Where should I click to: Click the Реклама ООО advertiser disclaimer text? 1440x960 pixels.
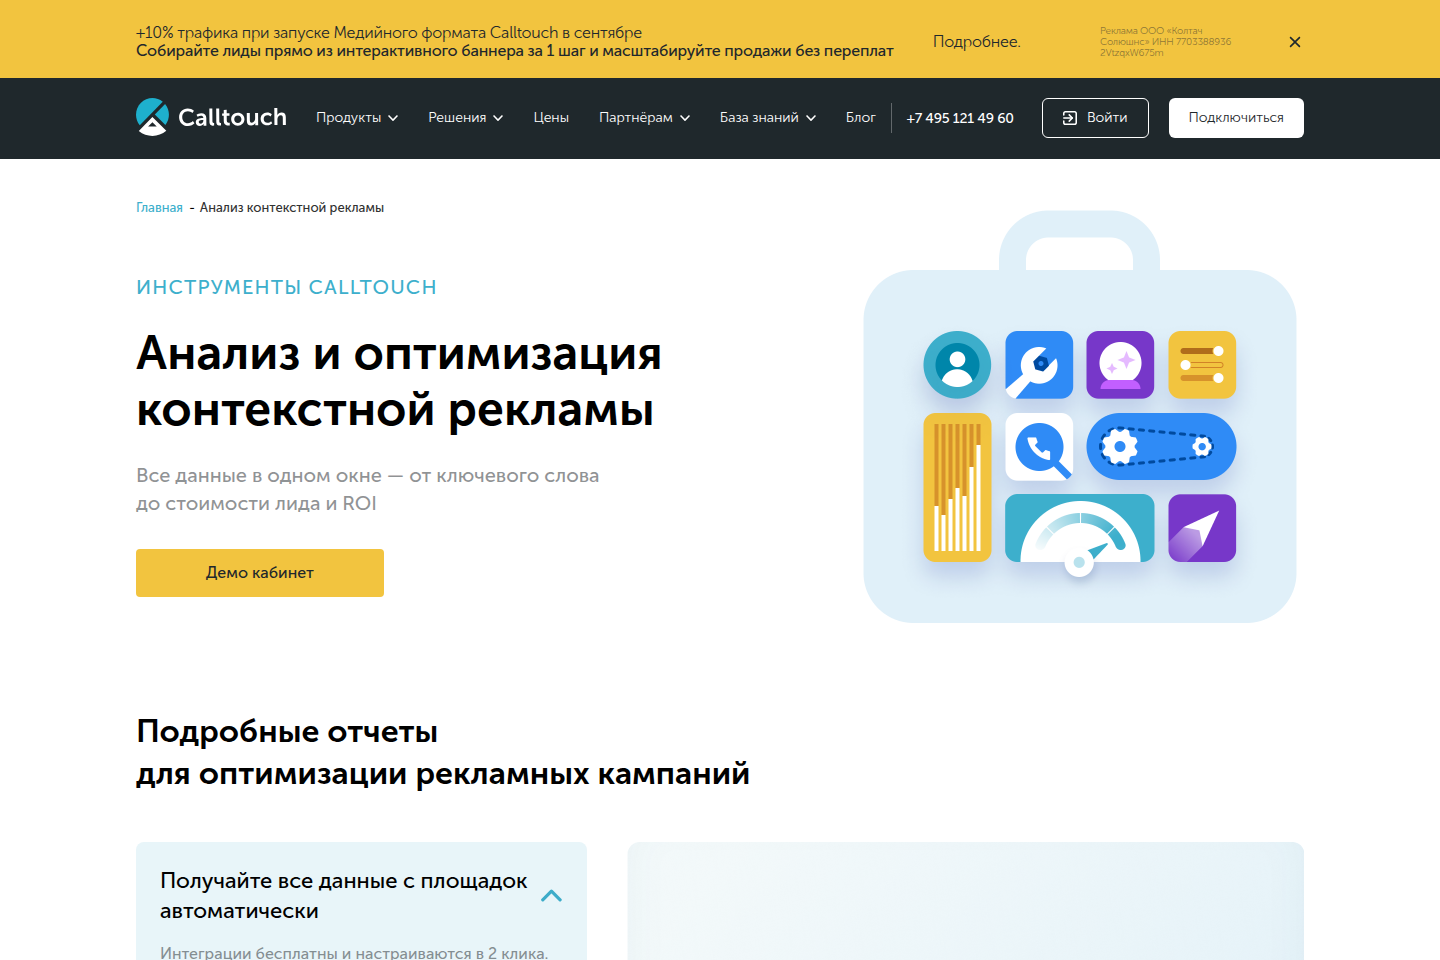(x=1166, y=42)
